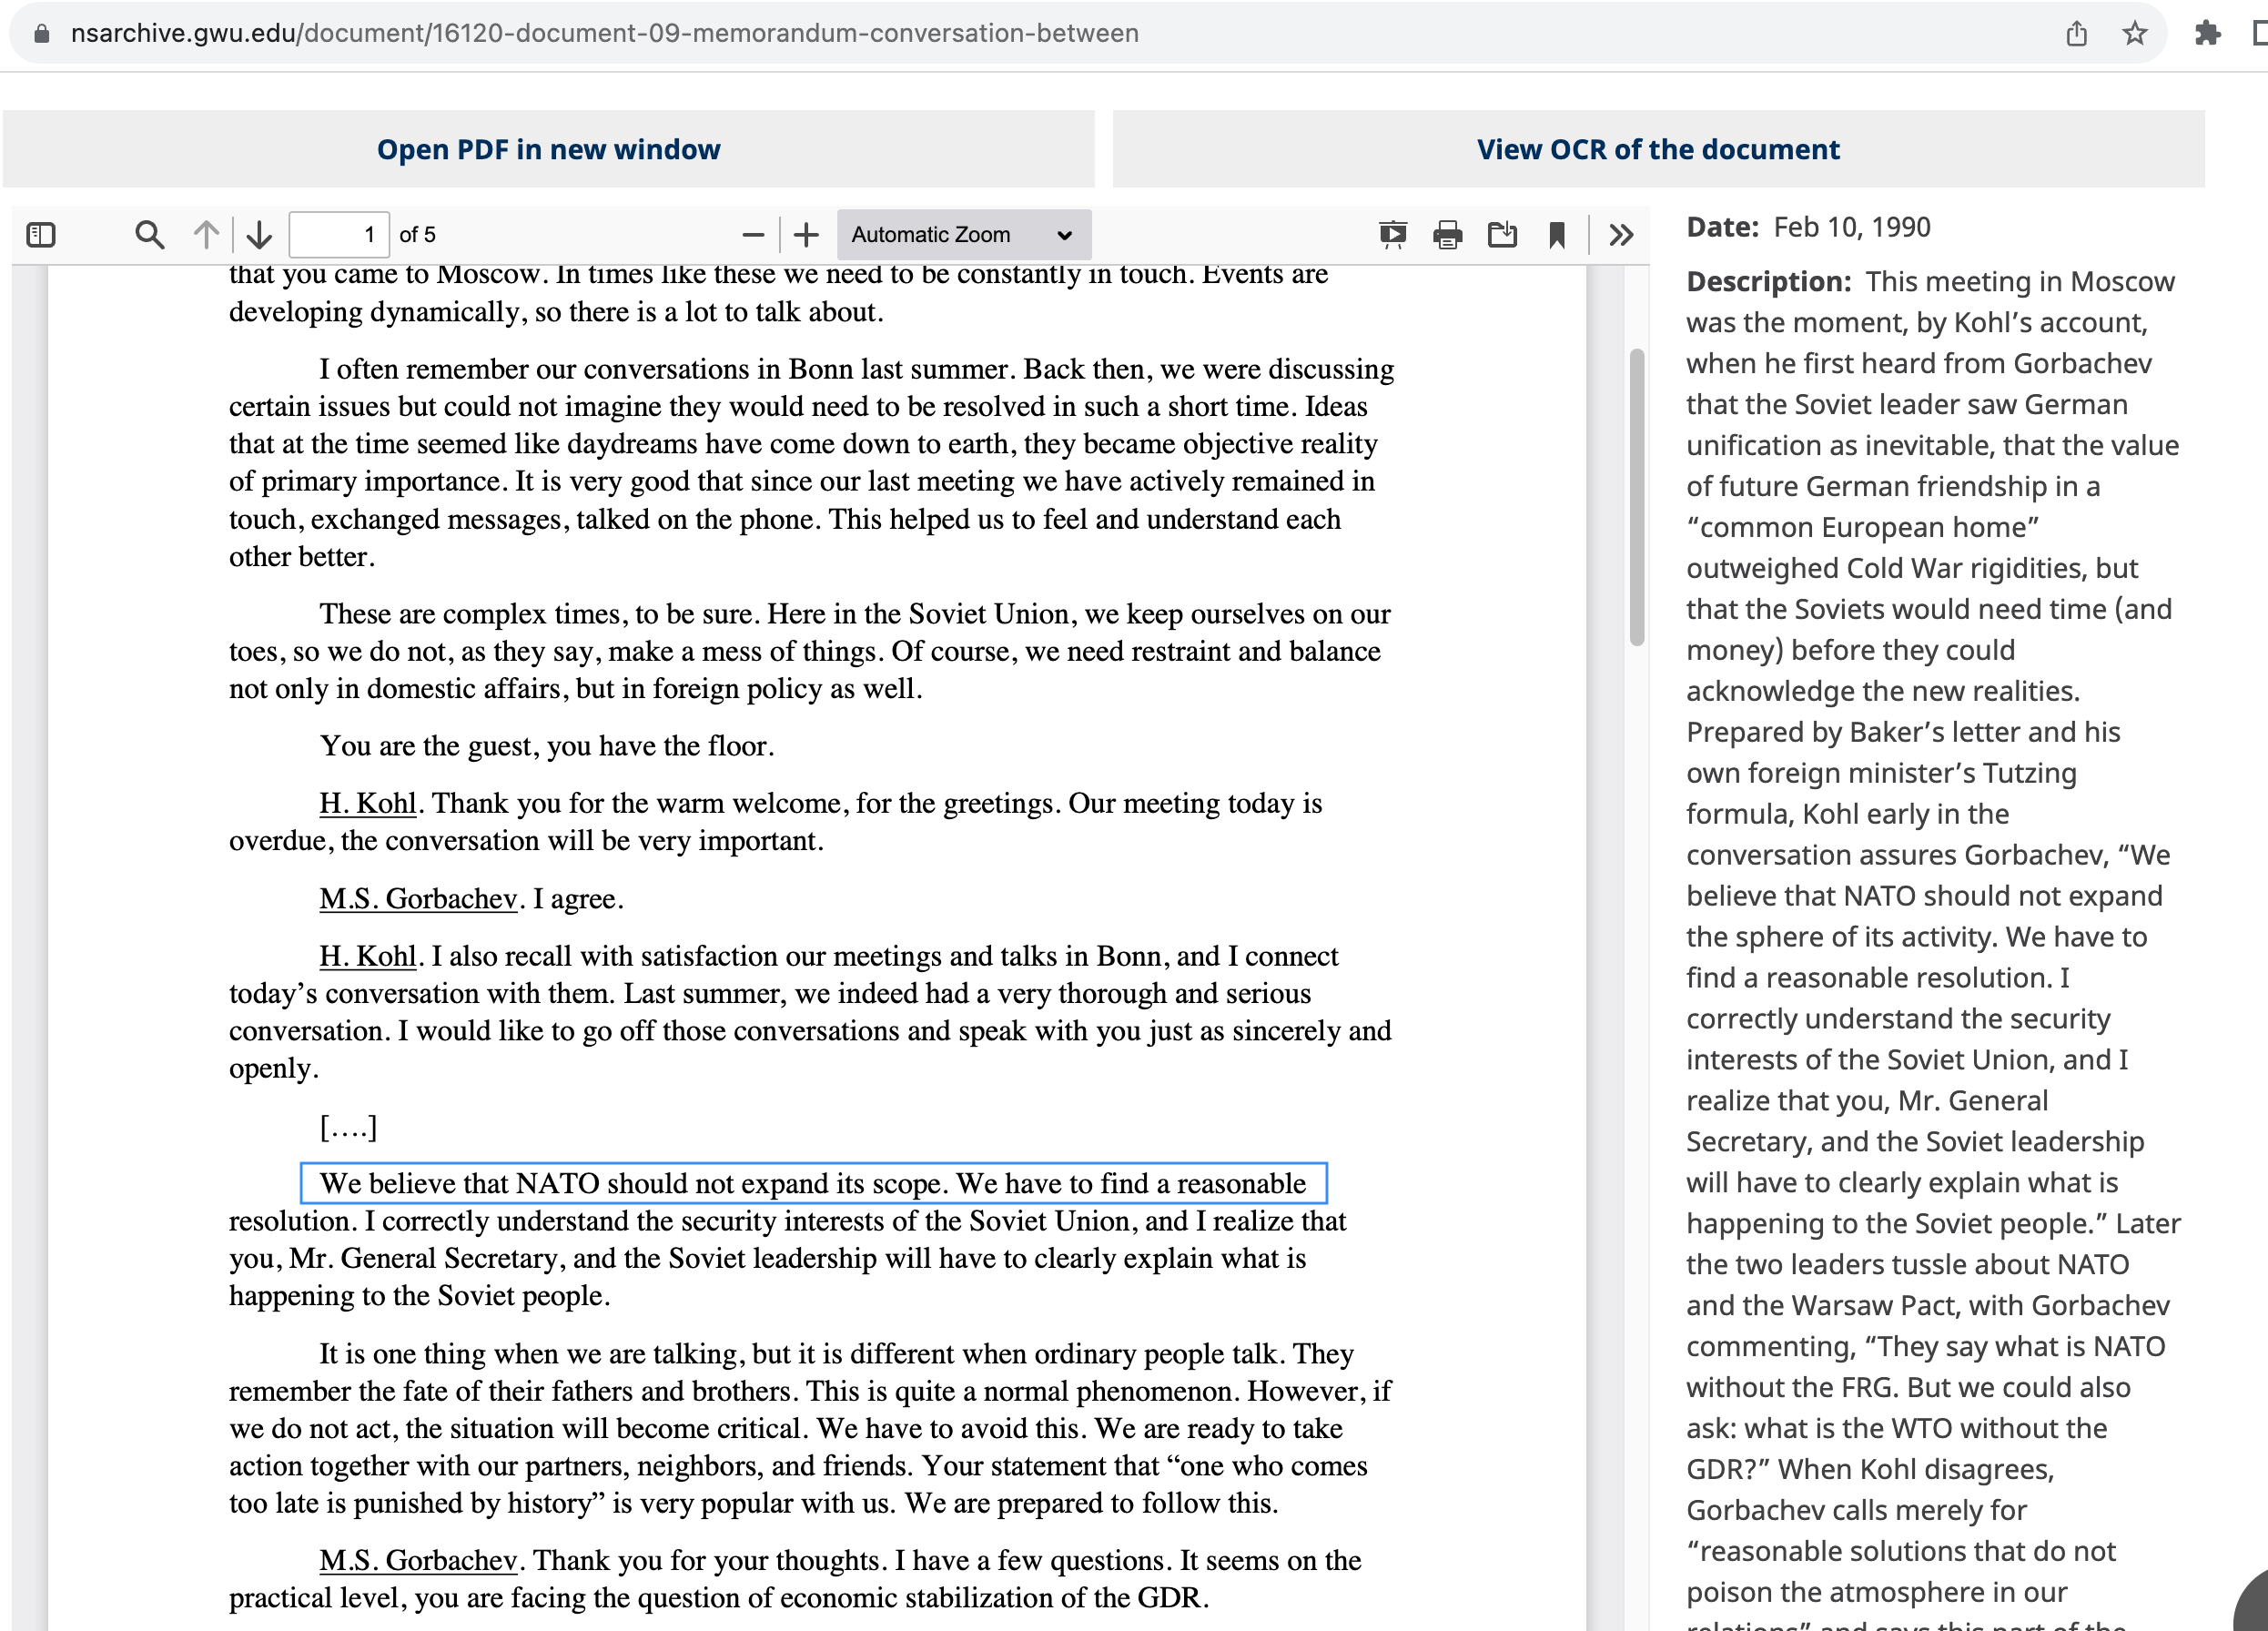Click the browser address bar URL

604,33
